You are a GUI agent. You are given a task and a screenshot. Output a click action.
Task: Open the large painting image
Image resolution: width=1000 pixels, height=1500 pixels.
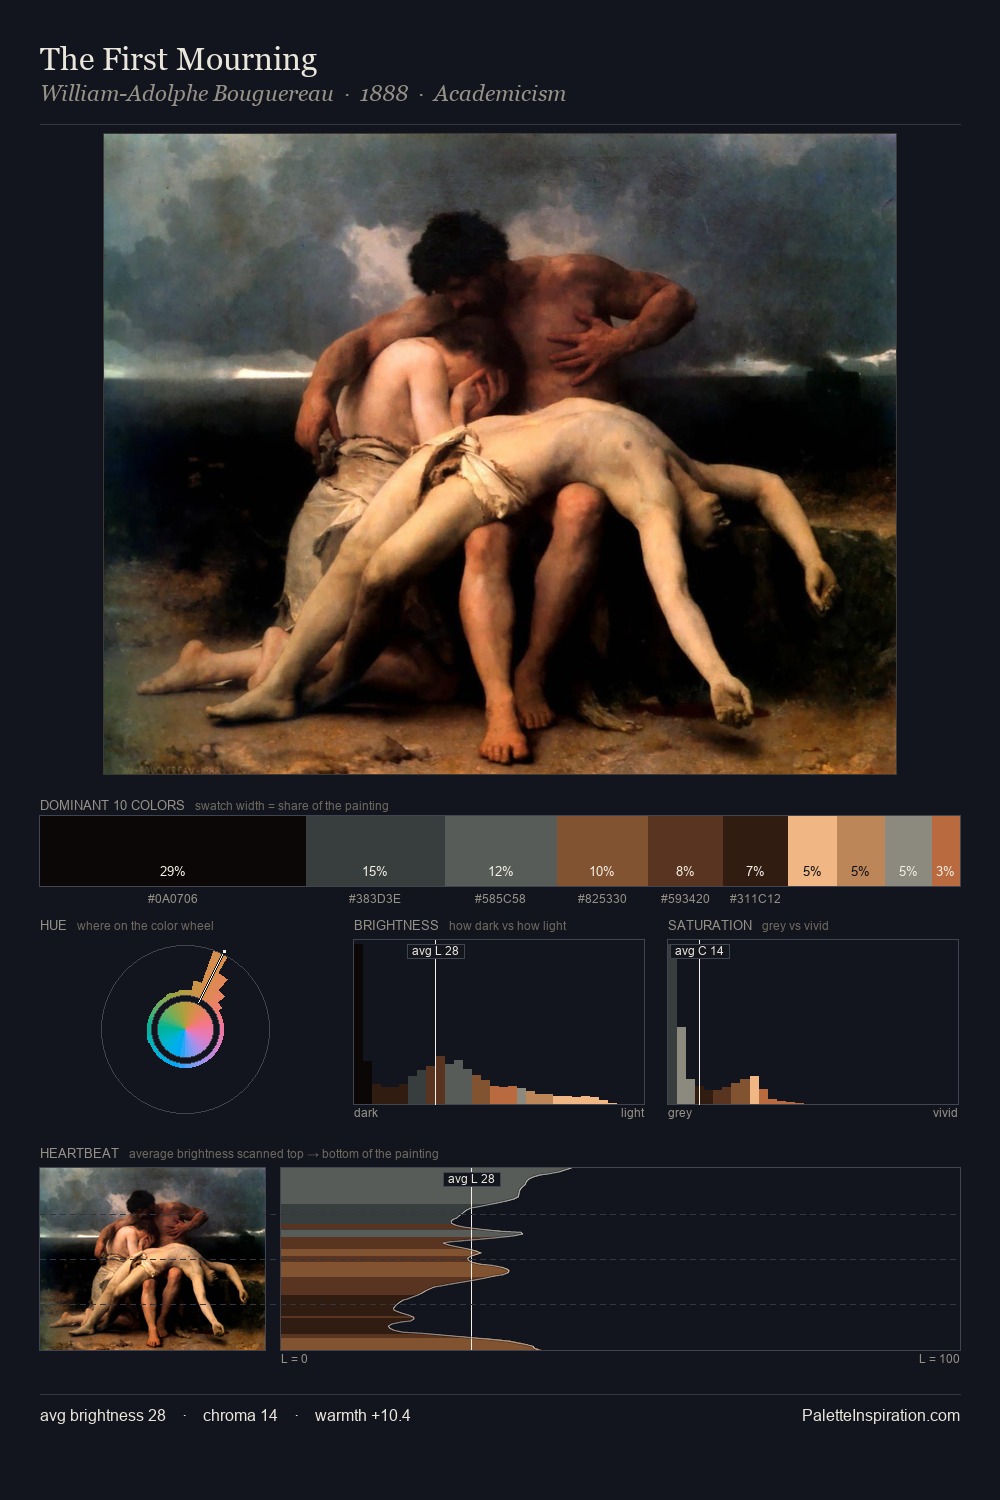pos(500,454)
